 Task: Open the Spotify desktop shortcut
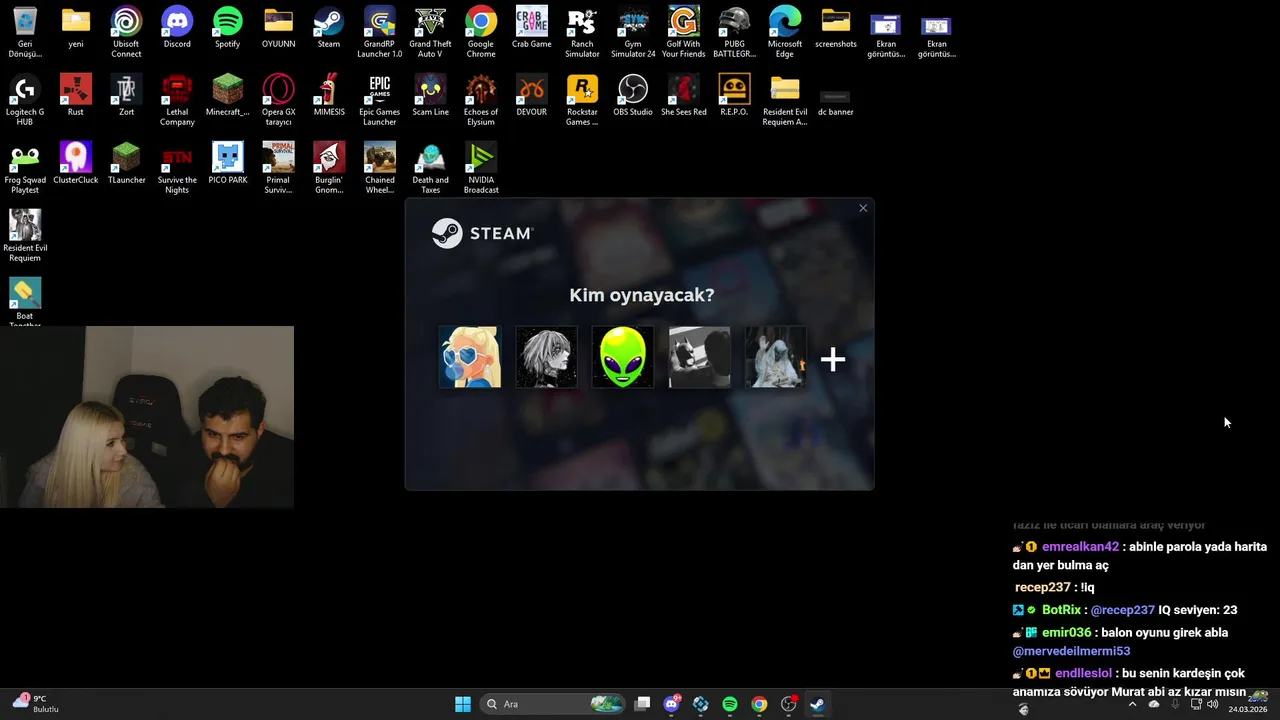pos(227,27)
